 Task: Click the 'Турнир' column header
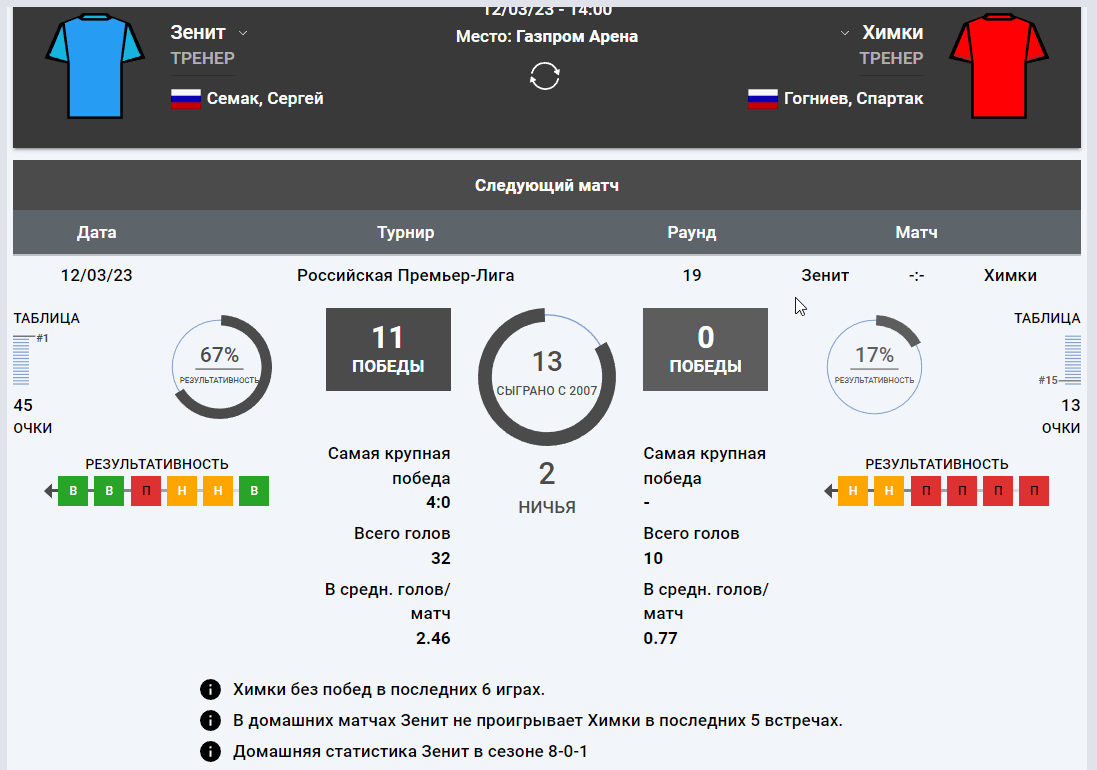[405, 233]
